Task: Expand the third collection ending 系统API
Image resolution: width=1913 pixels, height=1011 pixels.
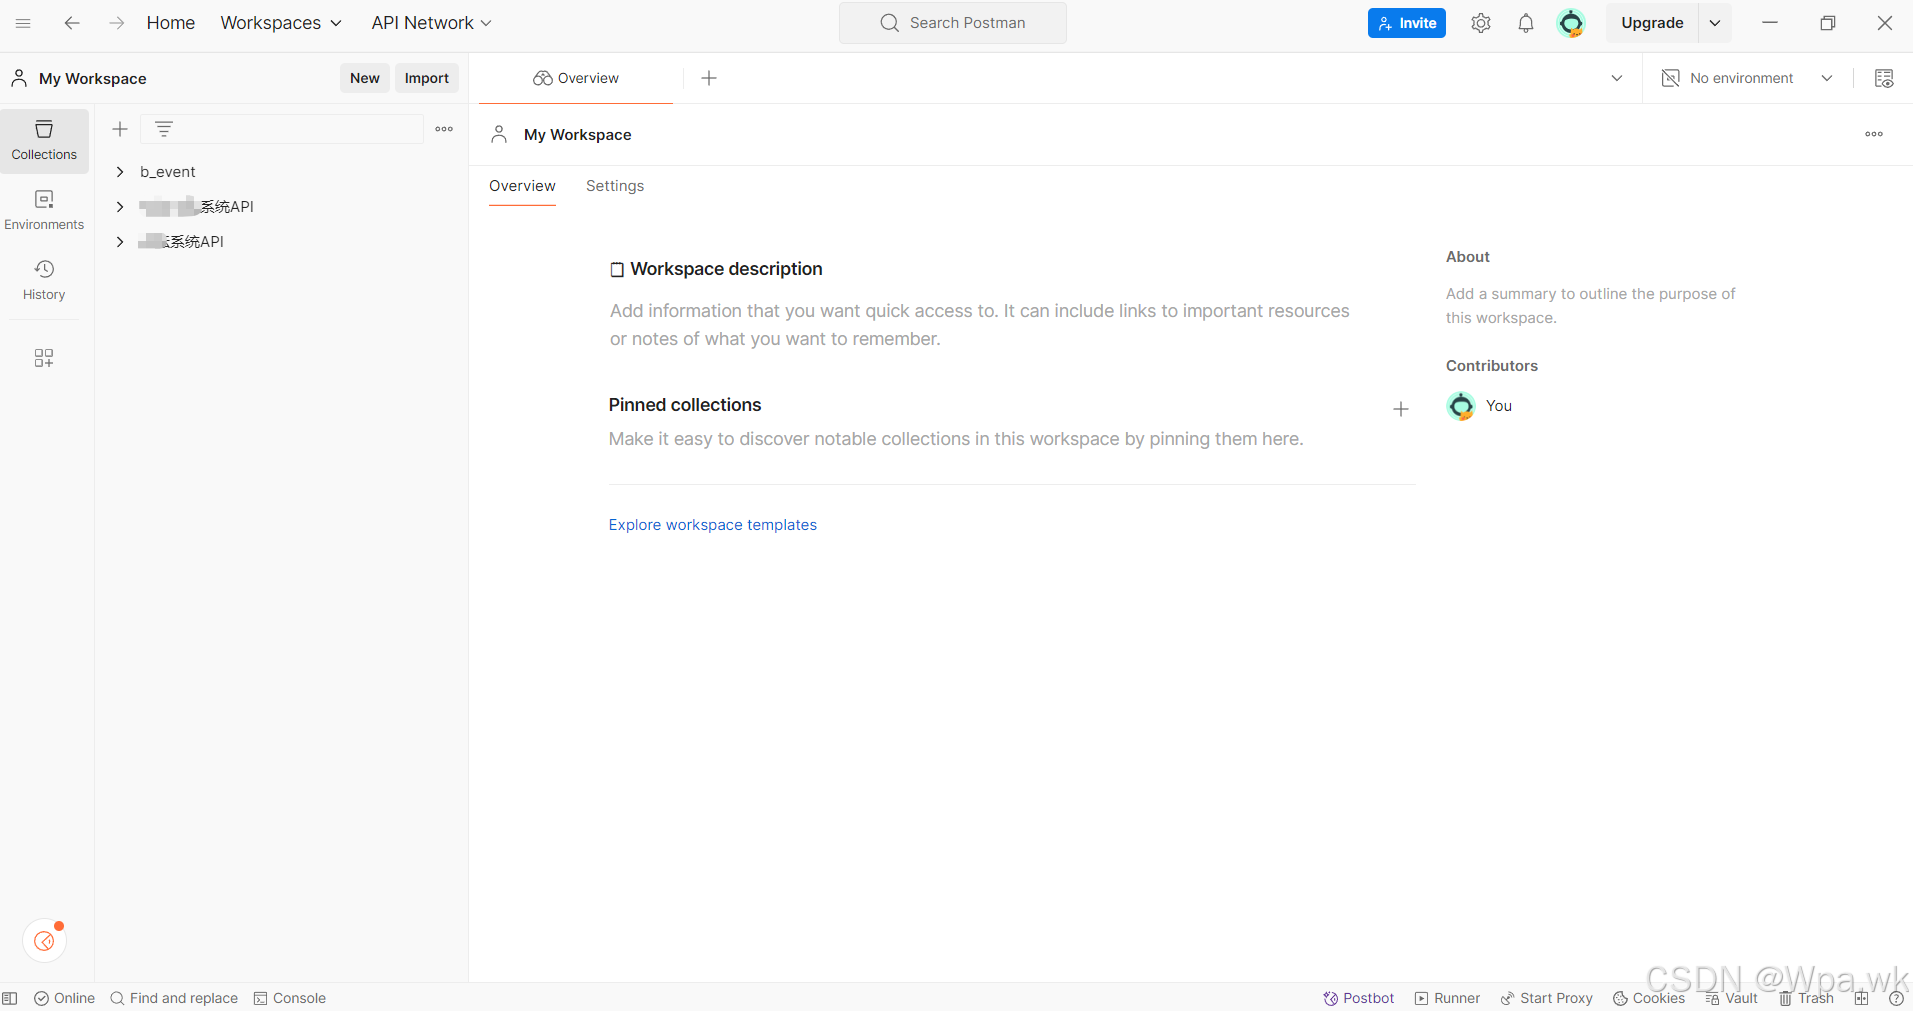Action: 120,242
